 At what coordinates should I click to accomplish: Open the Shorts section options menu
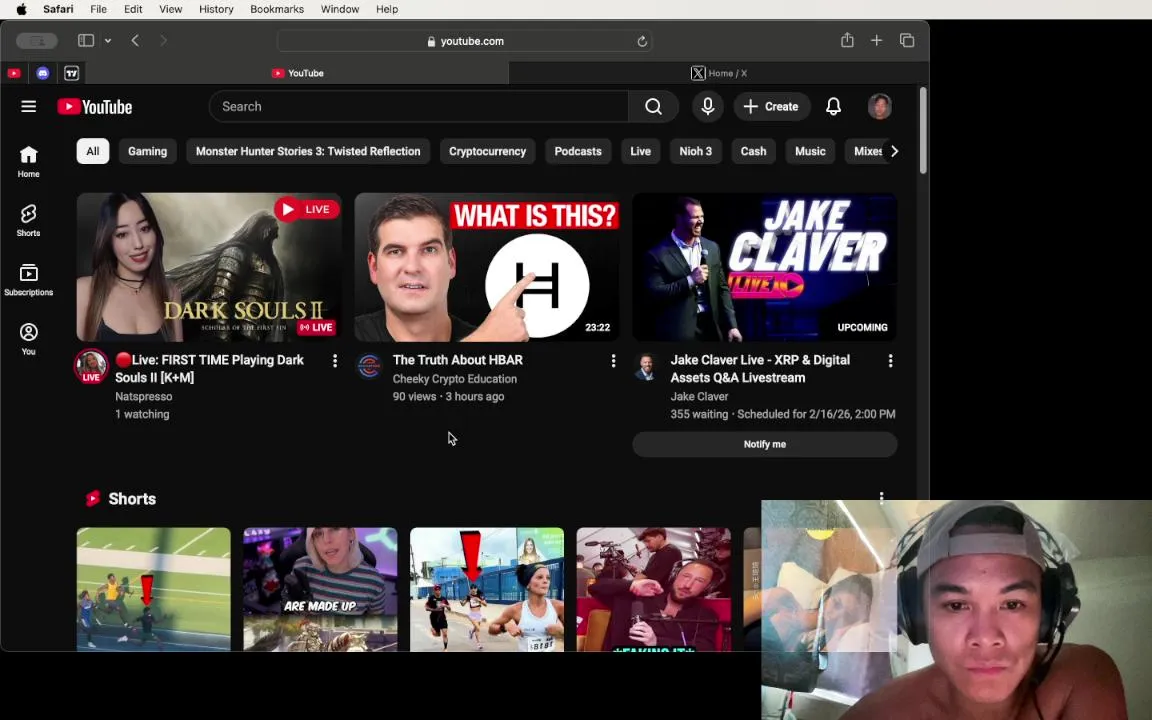882,496
